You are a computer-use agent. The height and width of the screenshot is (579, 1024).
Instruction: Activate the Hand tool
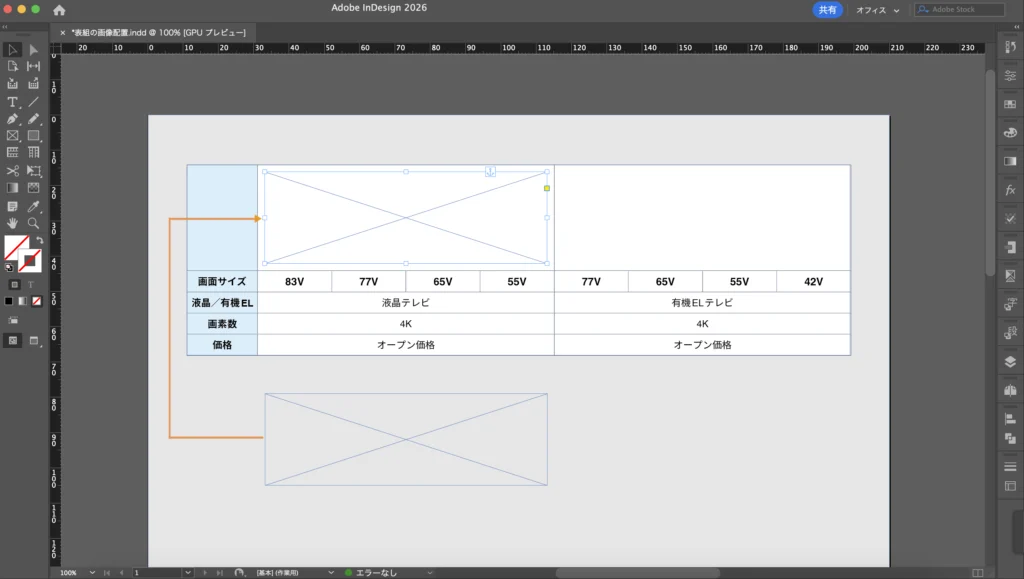coord(13,223)
